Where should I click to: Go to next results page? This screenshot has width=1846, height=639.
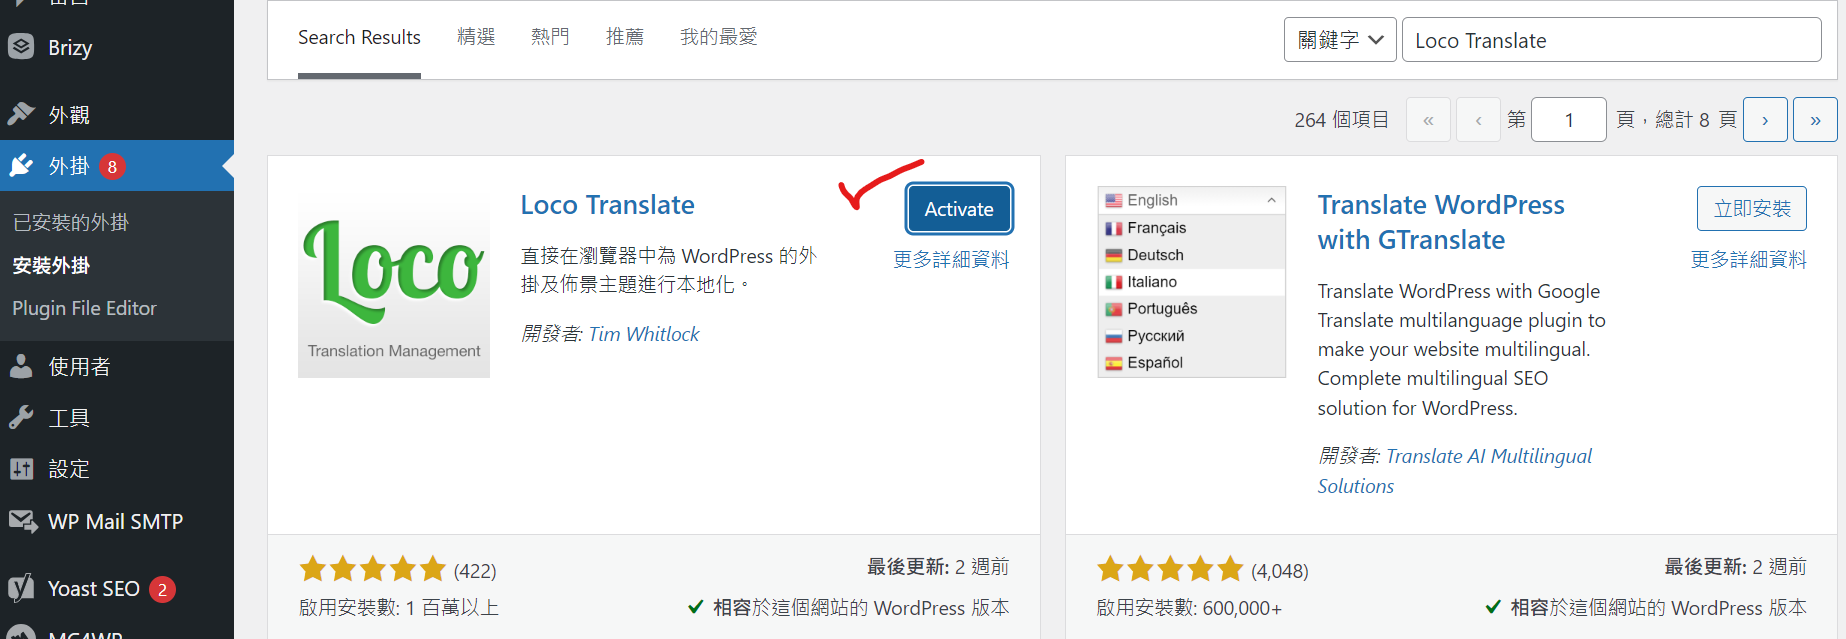coord(1765,120)
